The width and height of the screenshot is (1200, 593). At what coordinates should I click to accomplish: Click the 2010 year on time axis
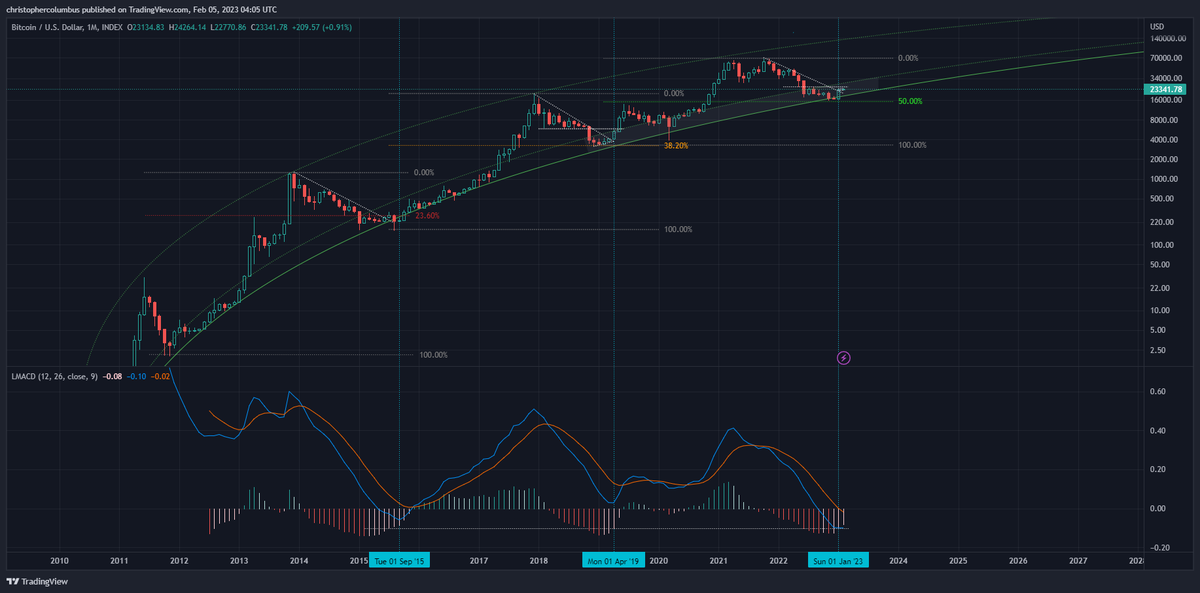pyautogui.click(x=59, y=561)
